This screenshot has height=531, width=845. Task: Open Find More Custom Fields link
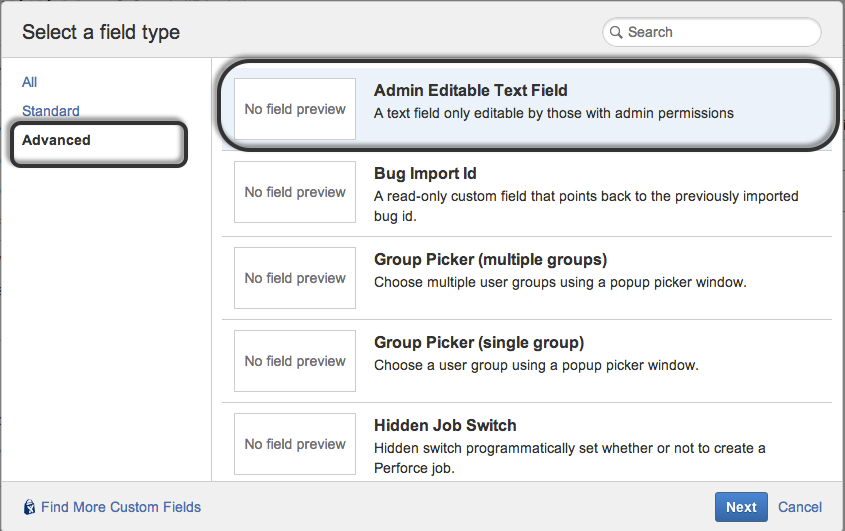pyautogui.click(x=121, y=507)
